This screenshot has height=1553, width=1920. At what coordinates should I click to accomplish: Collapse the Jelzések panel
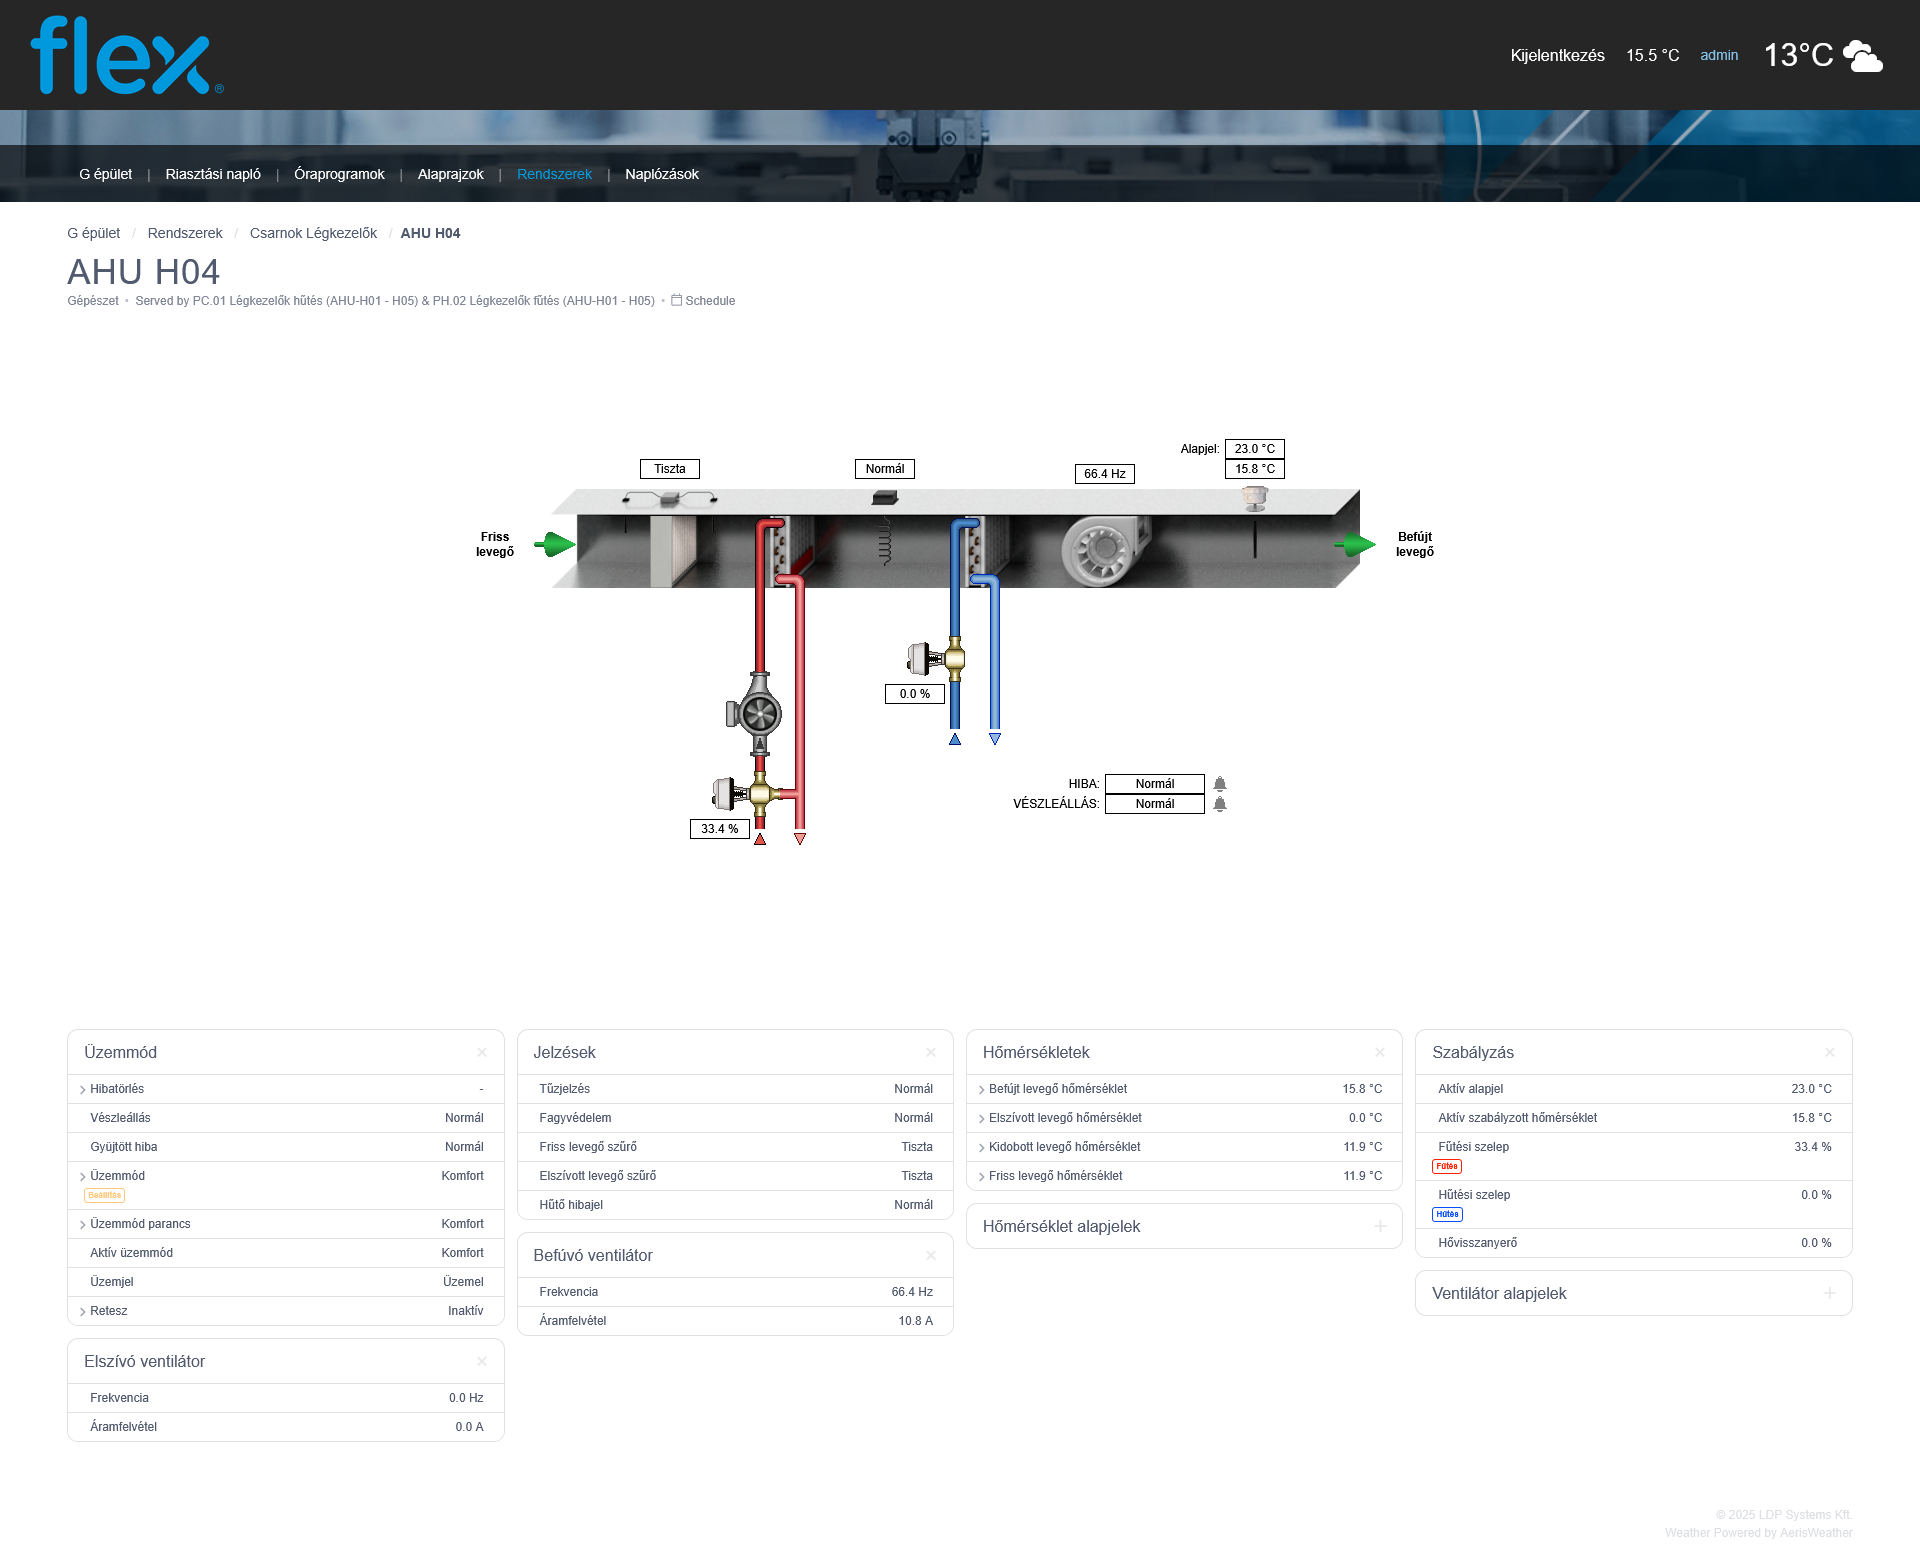click(931, 1053)
